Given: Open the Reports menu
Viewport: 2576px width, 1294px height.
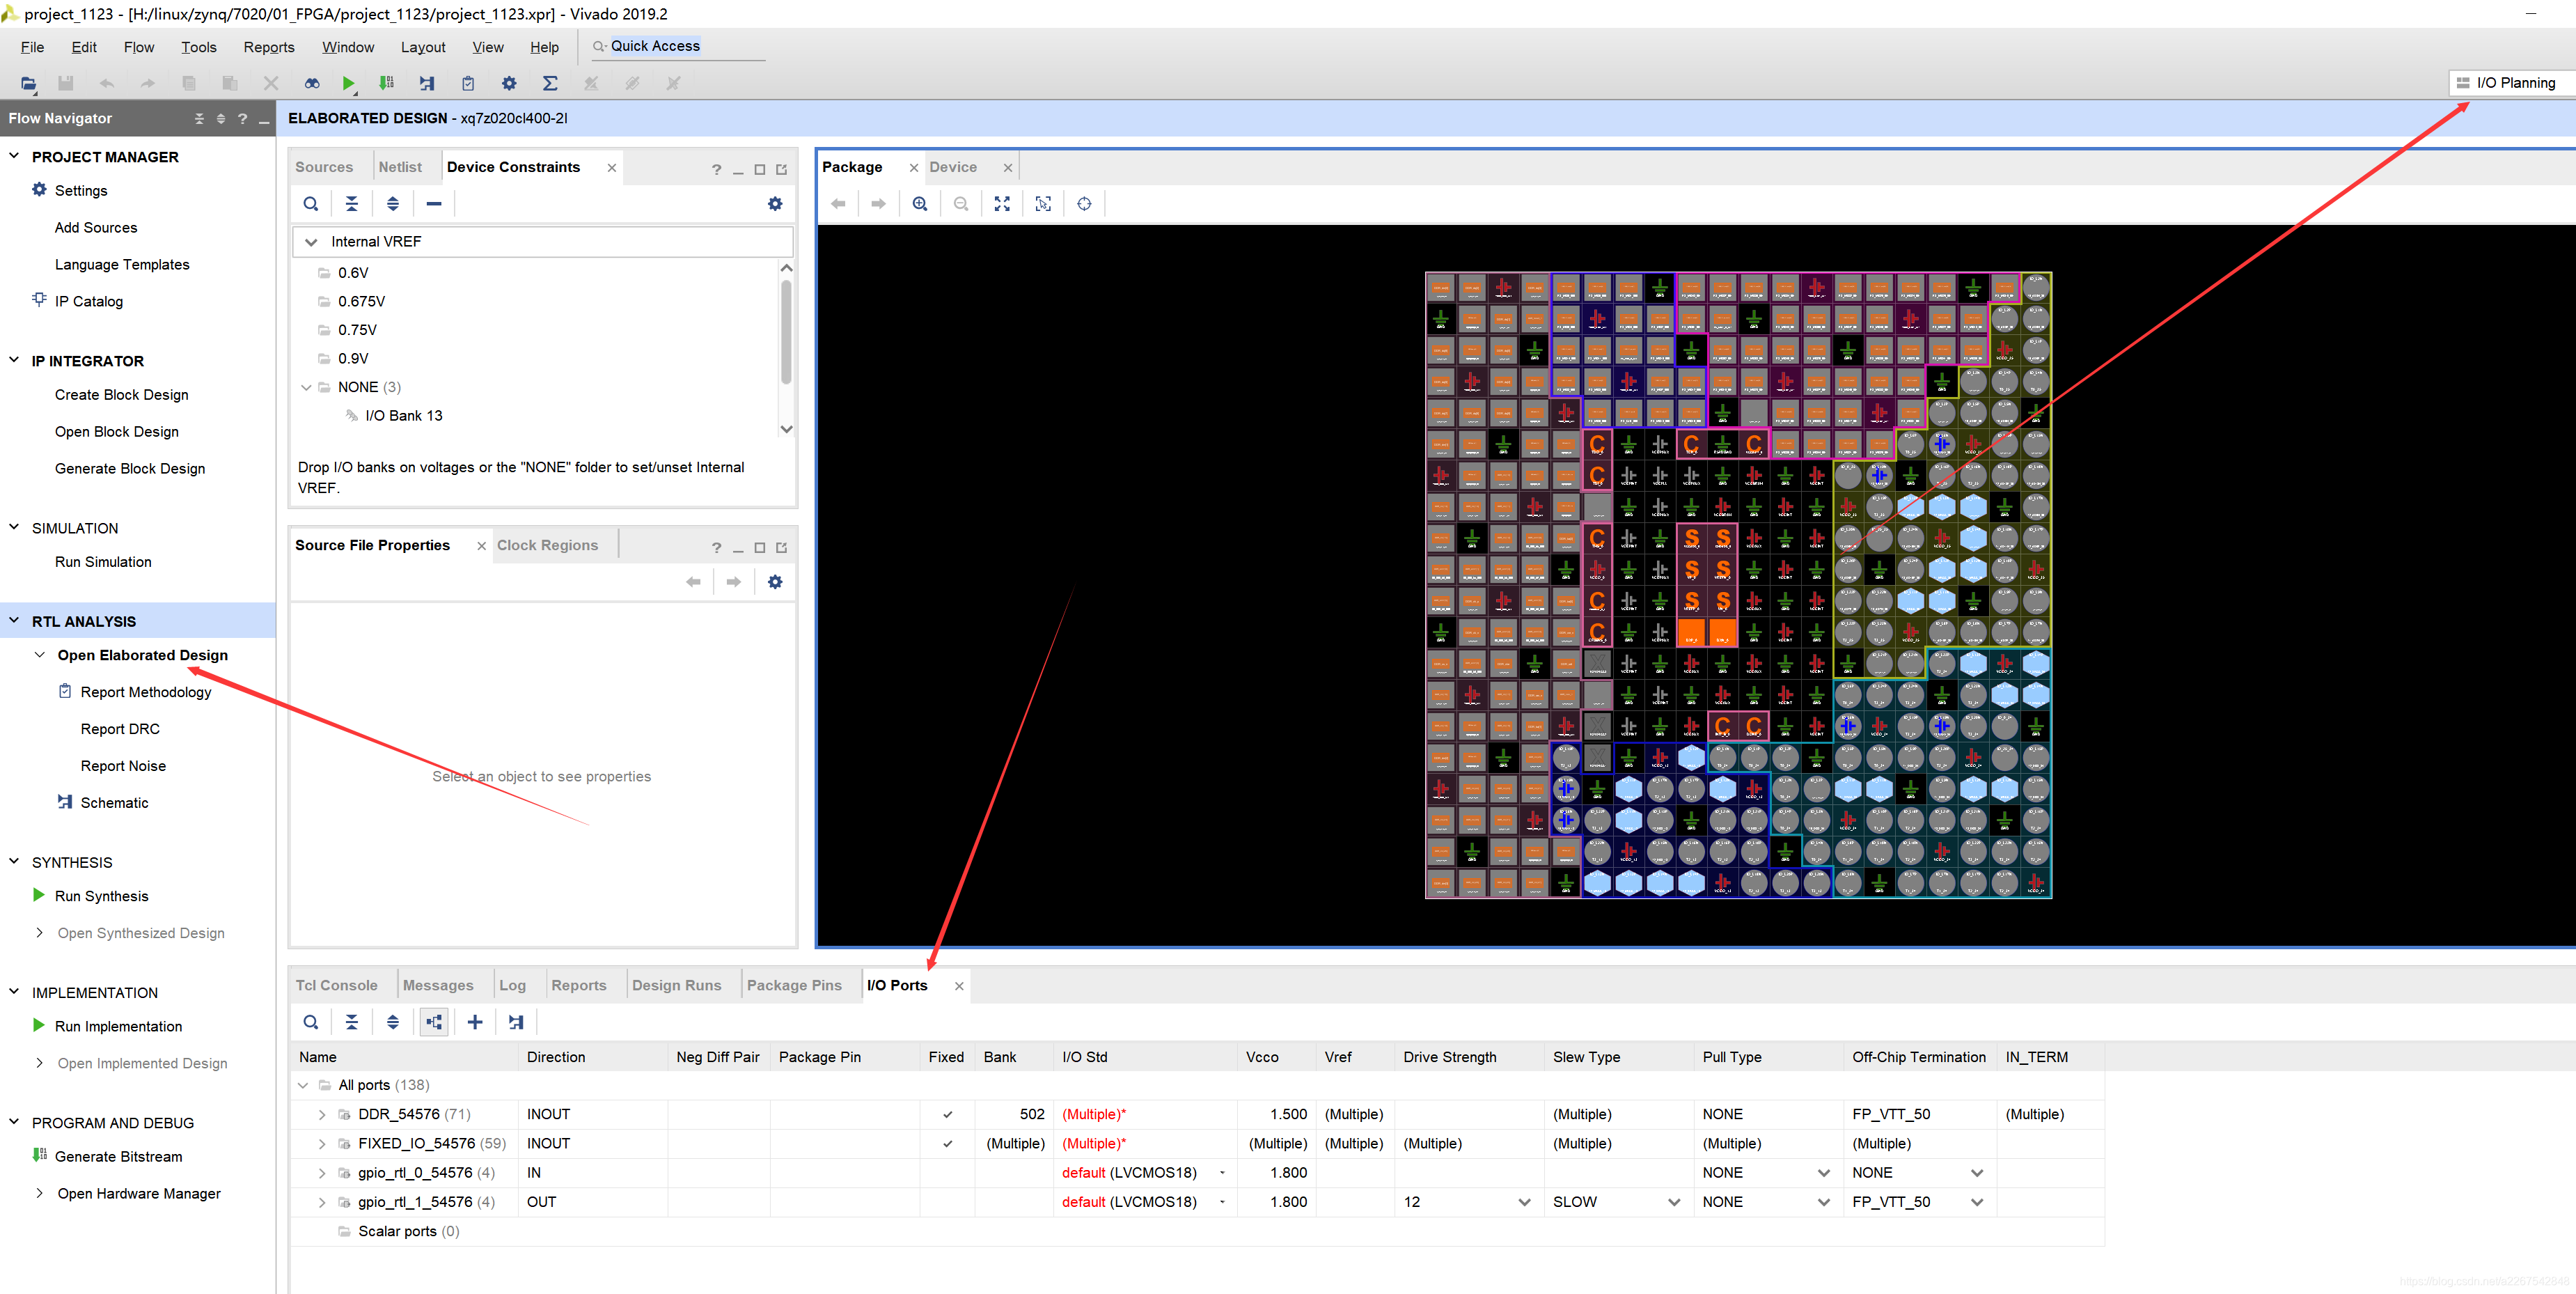Looking at the screenshot, I should [x=268, y=47].
